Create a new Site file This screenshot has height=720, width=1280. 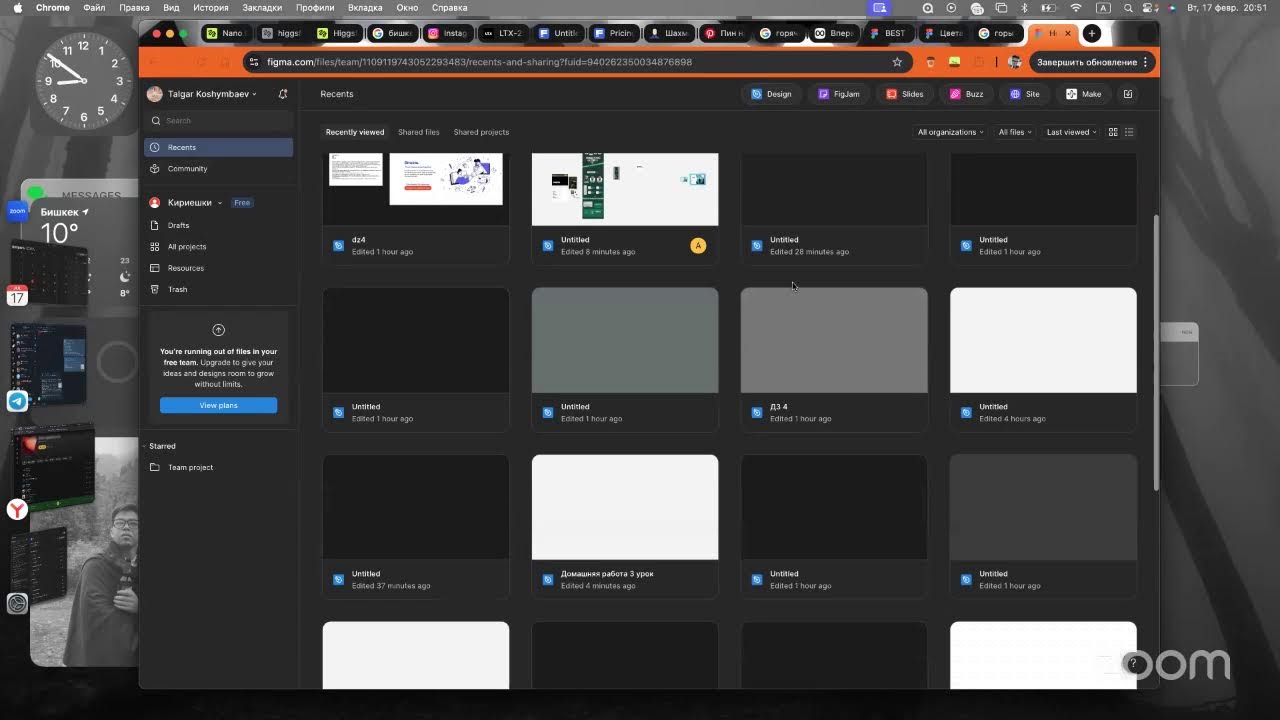tap(1025, 94)
